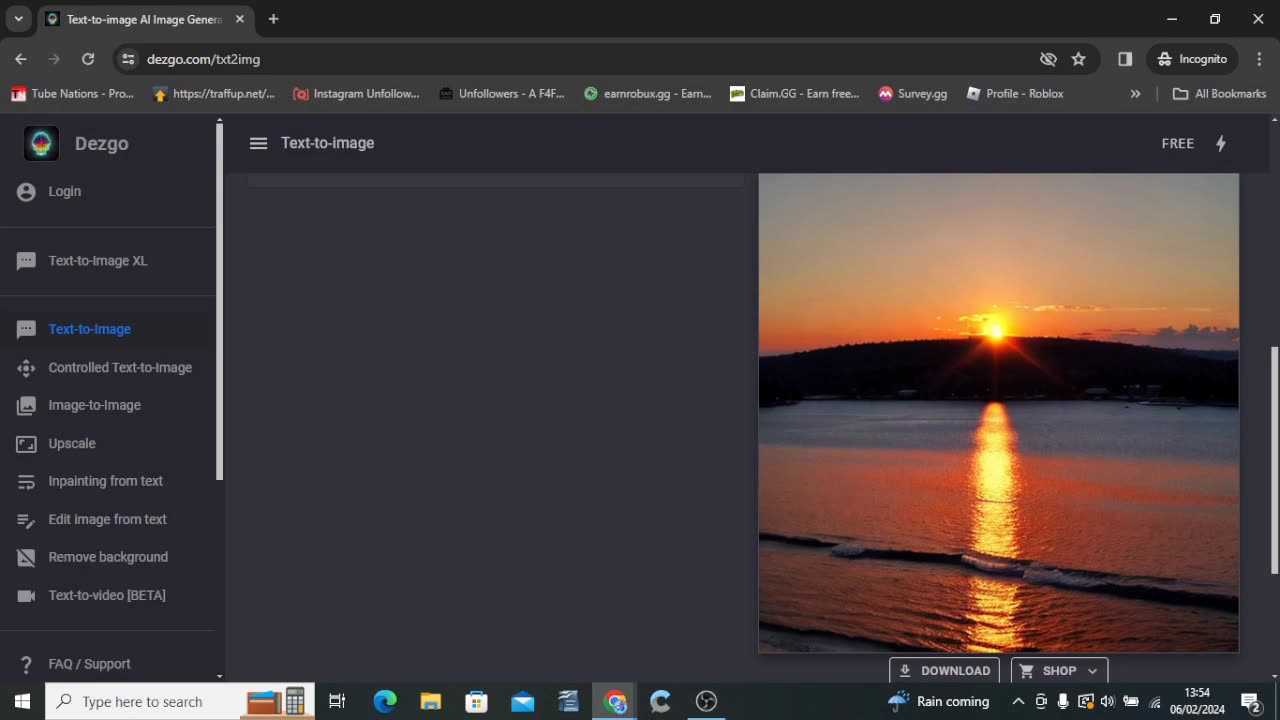Viewport: 1280px width, 720px height.
Task: Launch Microsoft Edge from taskbar
Action: point(385,701)
